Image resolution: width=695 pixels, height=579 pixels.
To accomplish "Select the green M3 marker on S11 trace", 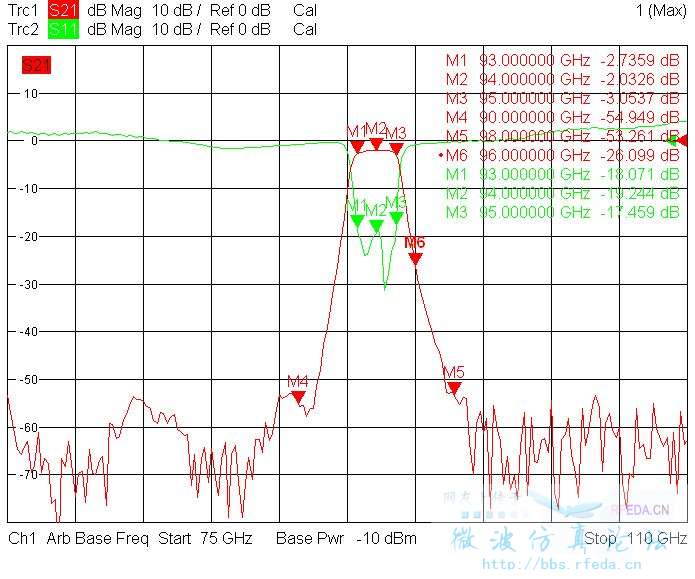I will point(396,218).
